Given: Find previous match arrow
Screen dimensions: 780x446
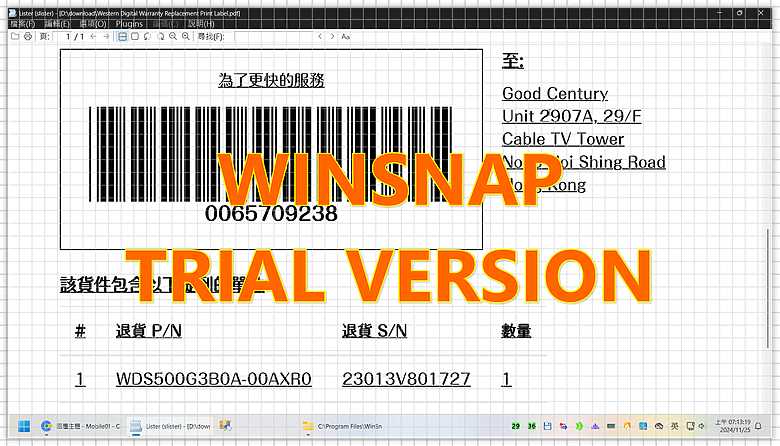Looking at the screenshot, I should pyautogui.click(x=320, y=36).
